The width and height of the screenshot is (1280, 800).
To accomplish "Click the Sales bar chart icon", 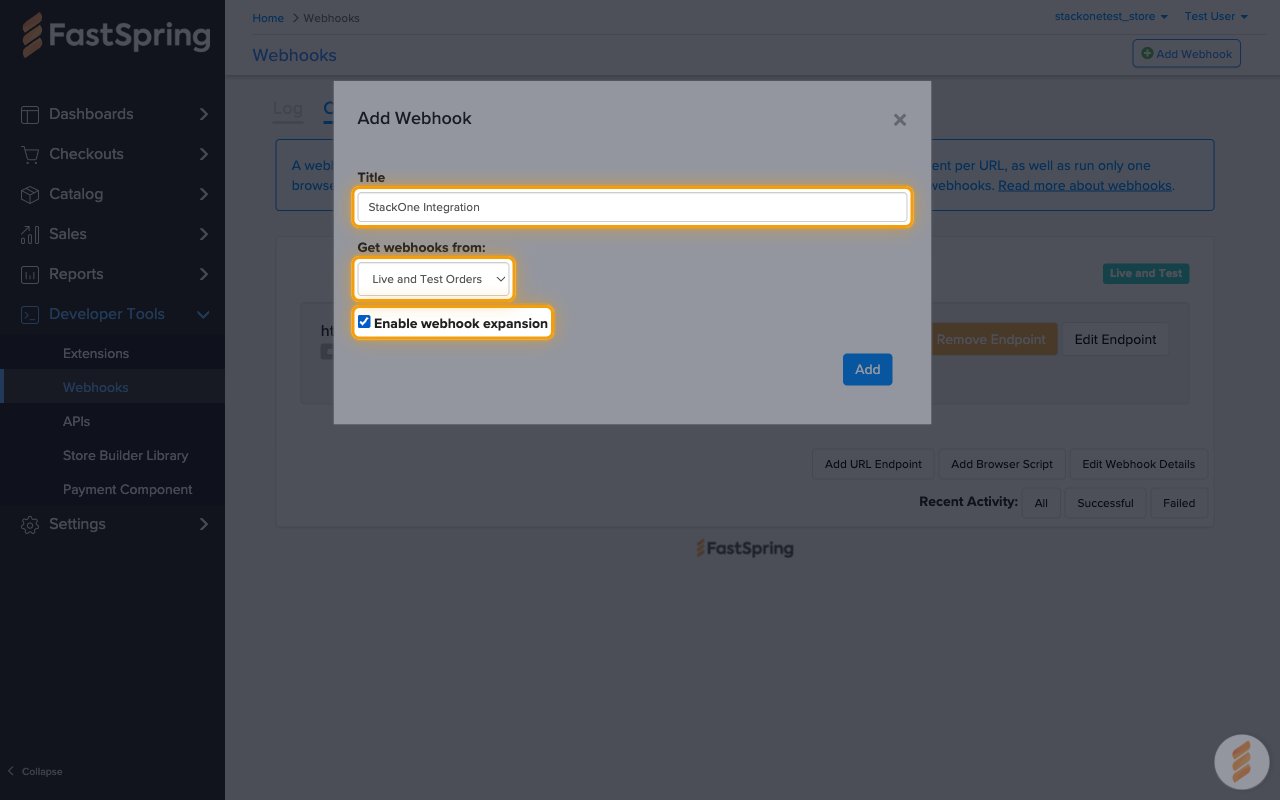I will [x=30, y=234].
